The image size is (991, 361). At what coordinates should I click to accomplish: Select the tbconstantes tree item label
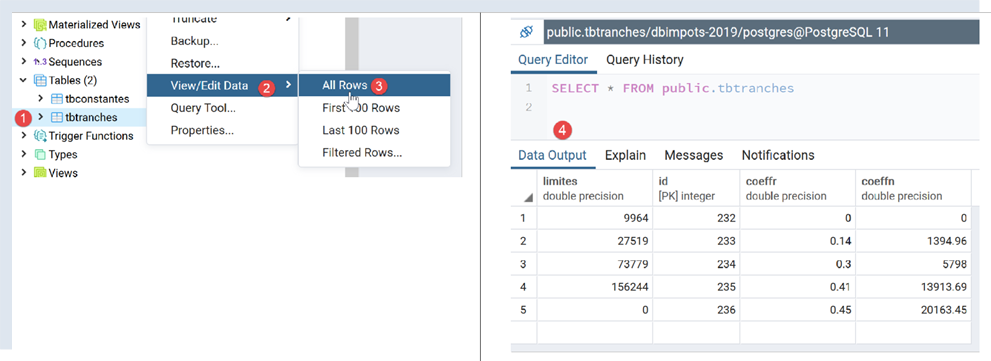tap(97, 99)
